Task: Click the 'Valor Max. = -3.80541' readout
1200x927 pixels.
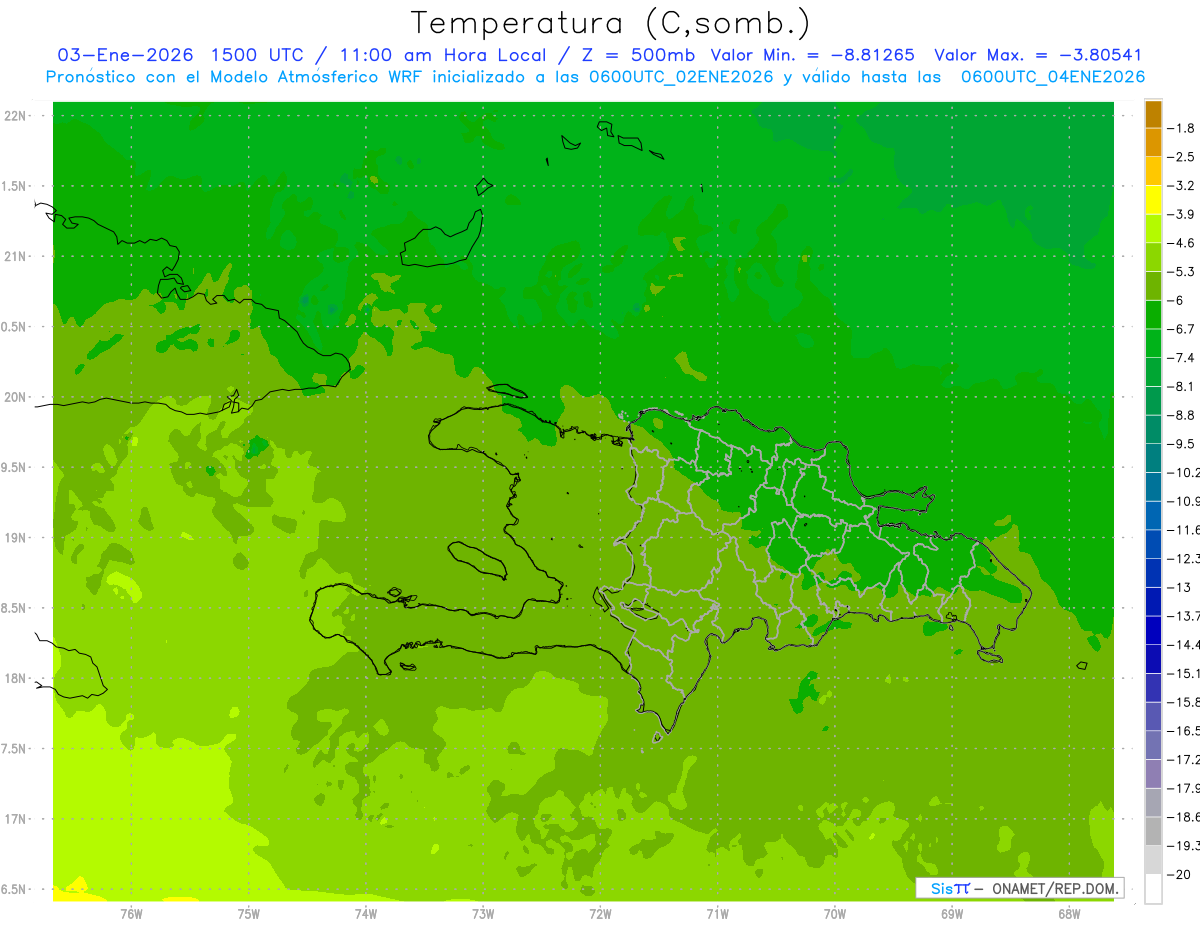Action: (1037, 55)
